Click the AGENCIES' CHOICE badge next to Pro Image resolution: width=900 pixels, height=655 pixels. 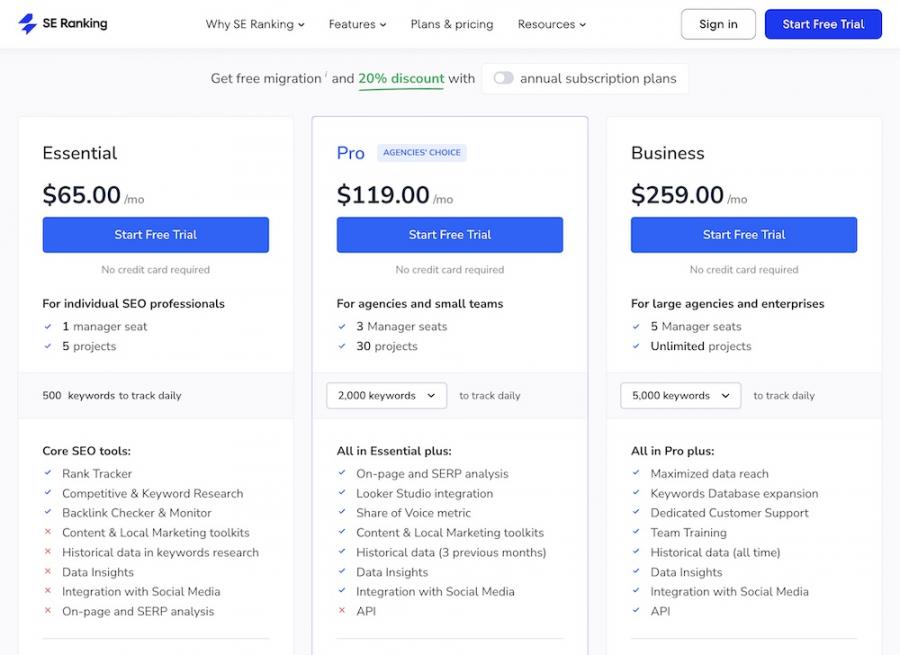click(420, 152)
